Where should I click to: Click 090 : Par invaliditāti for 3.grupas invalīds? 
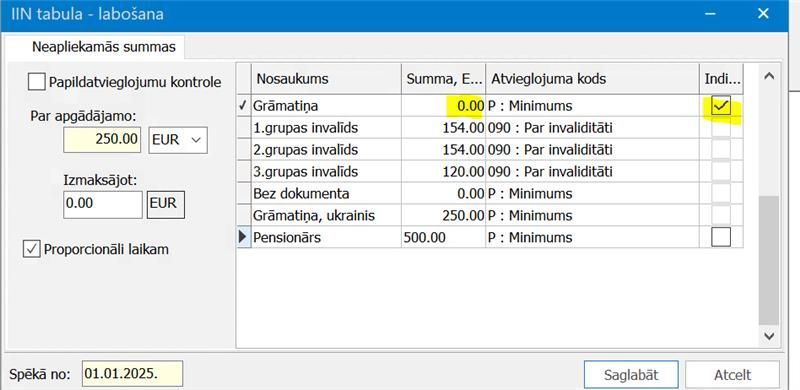tap(592, 172)
